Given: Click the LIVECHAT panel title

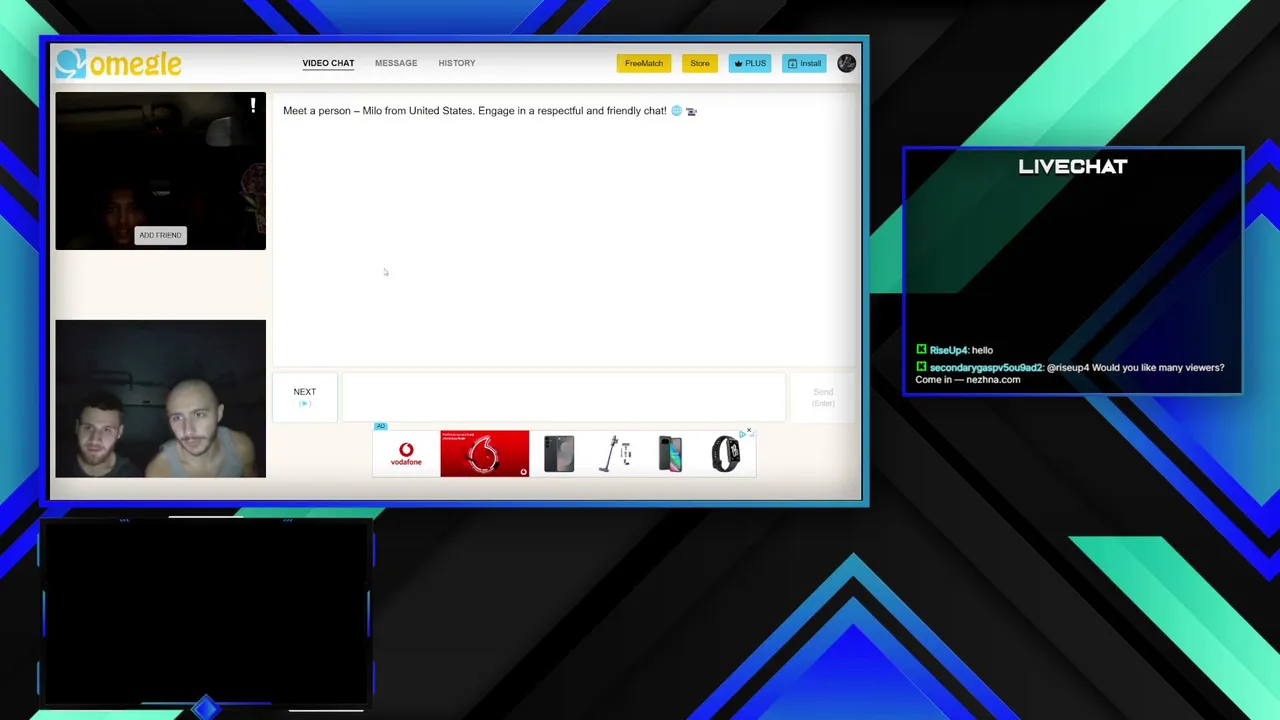Looking at the screenshot, I should coord(1073,167).
